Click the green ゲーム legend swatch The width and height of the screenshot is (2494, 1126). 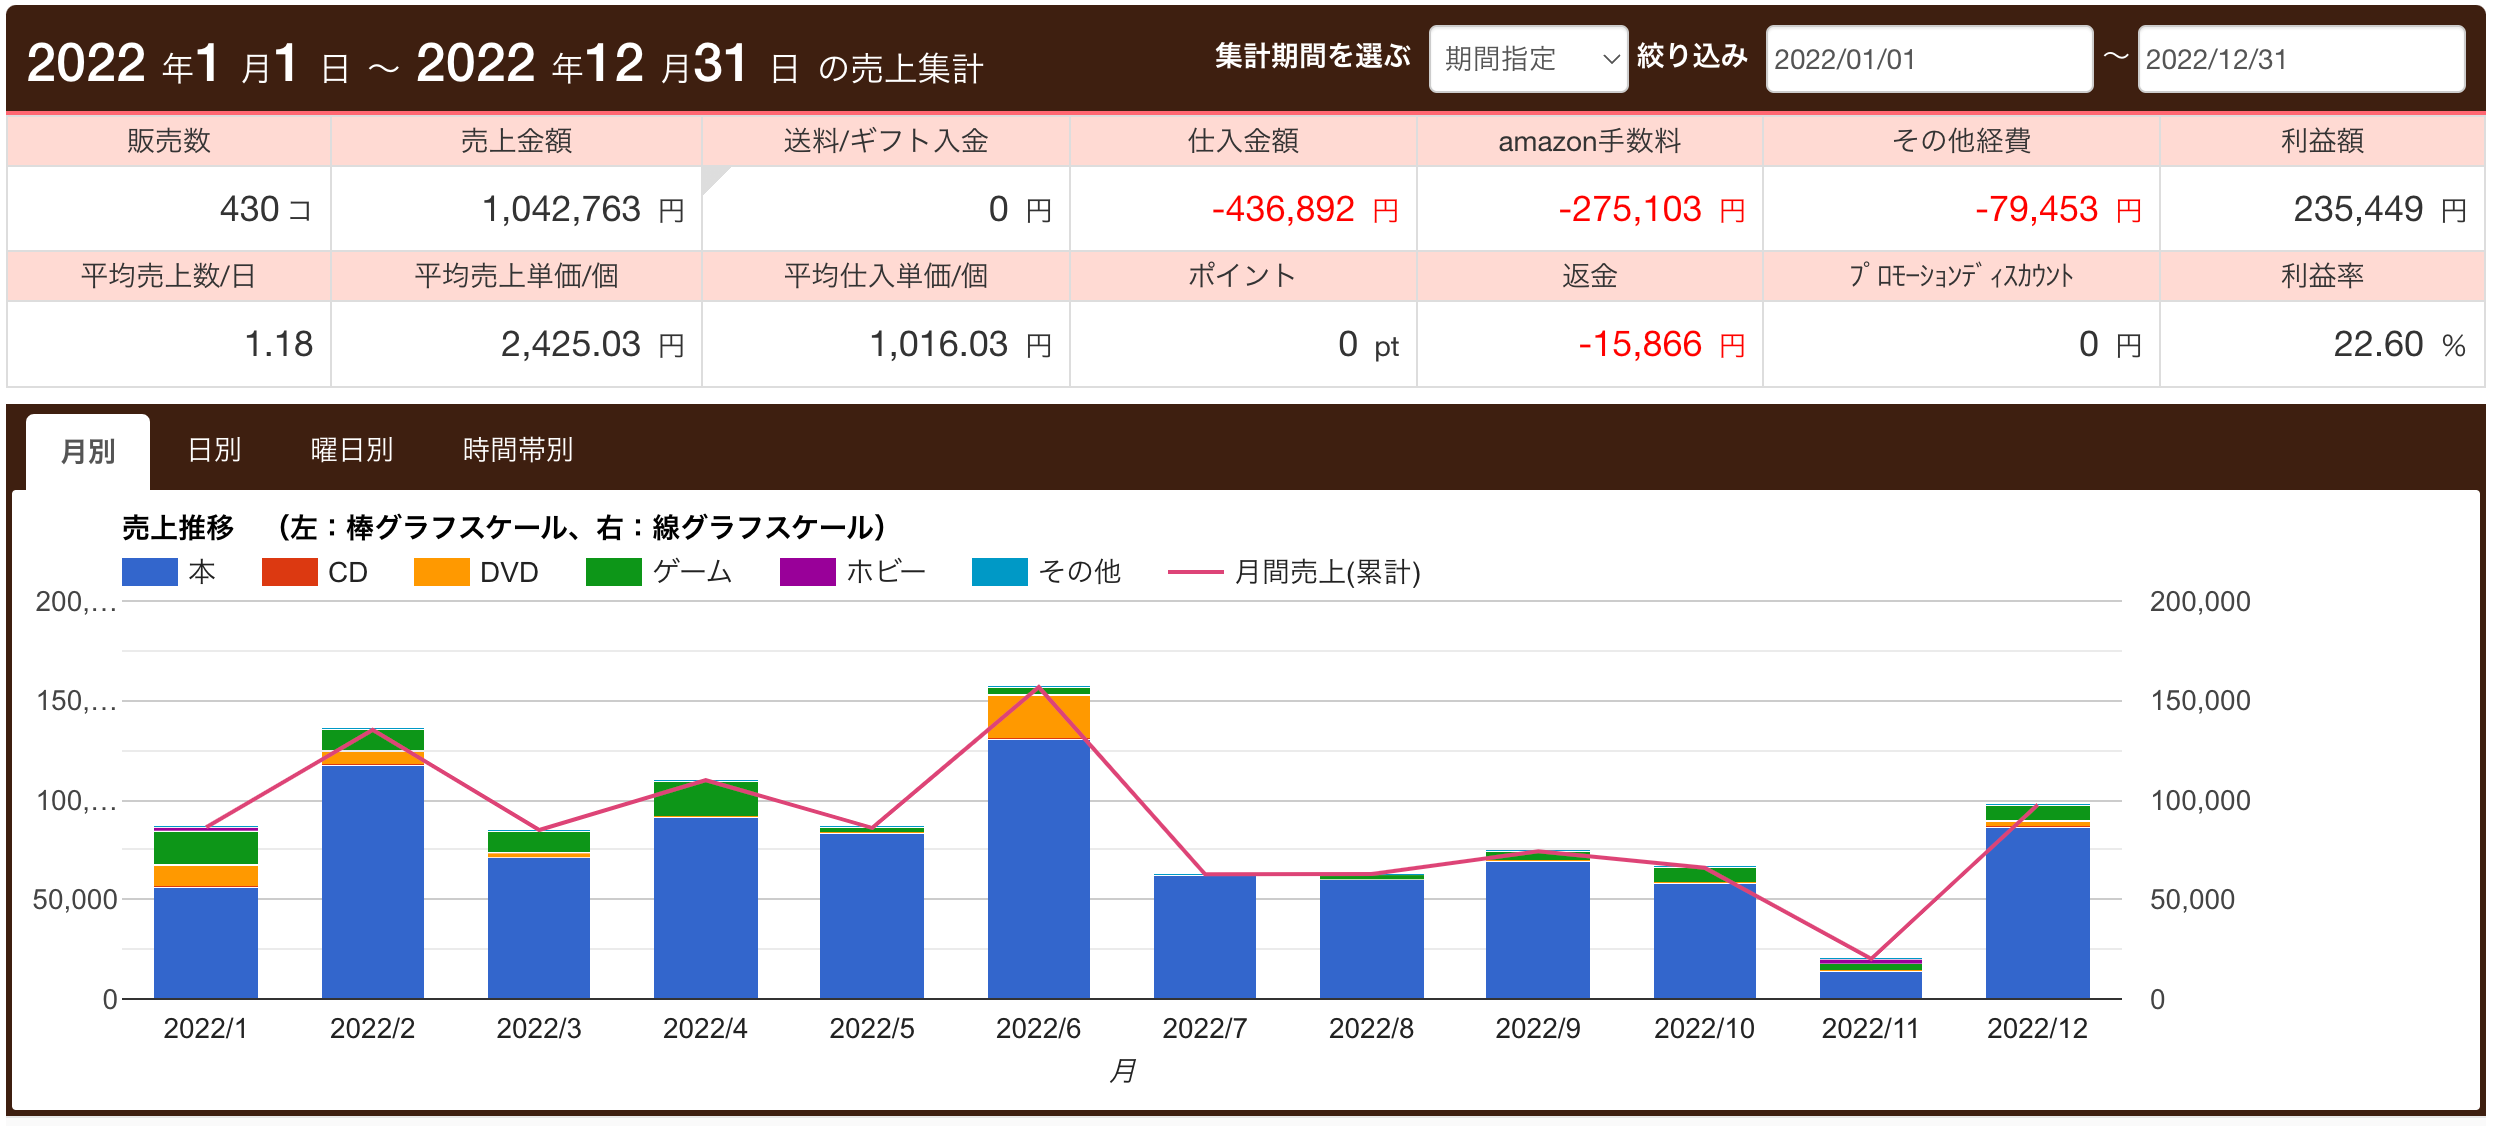[x=613, y=572]
